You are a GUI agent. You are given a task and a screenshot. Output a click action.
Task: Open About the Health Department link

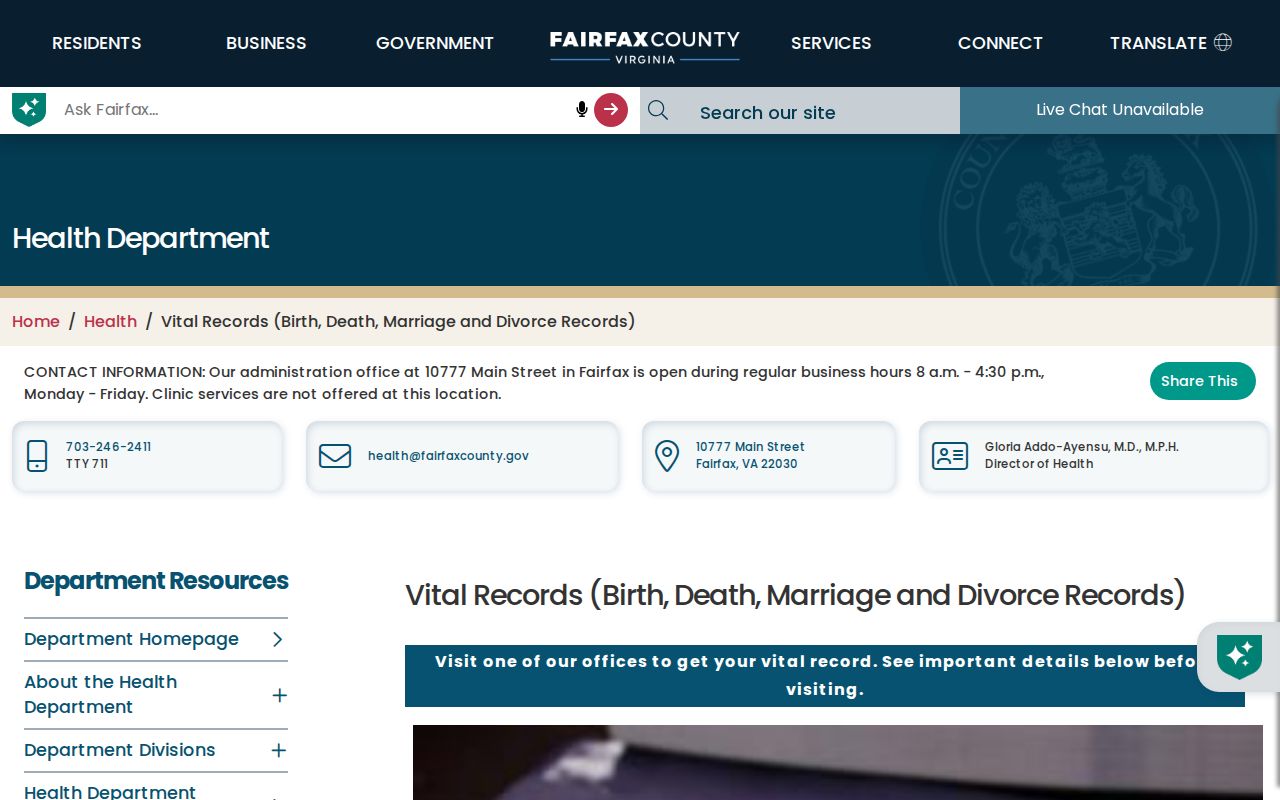click(100, 694)
